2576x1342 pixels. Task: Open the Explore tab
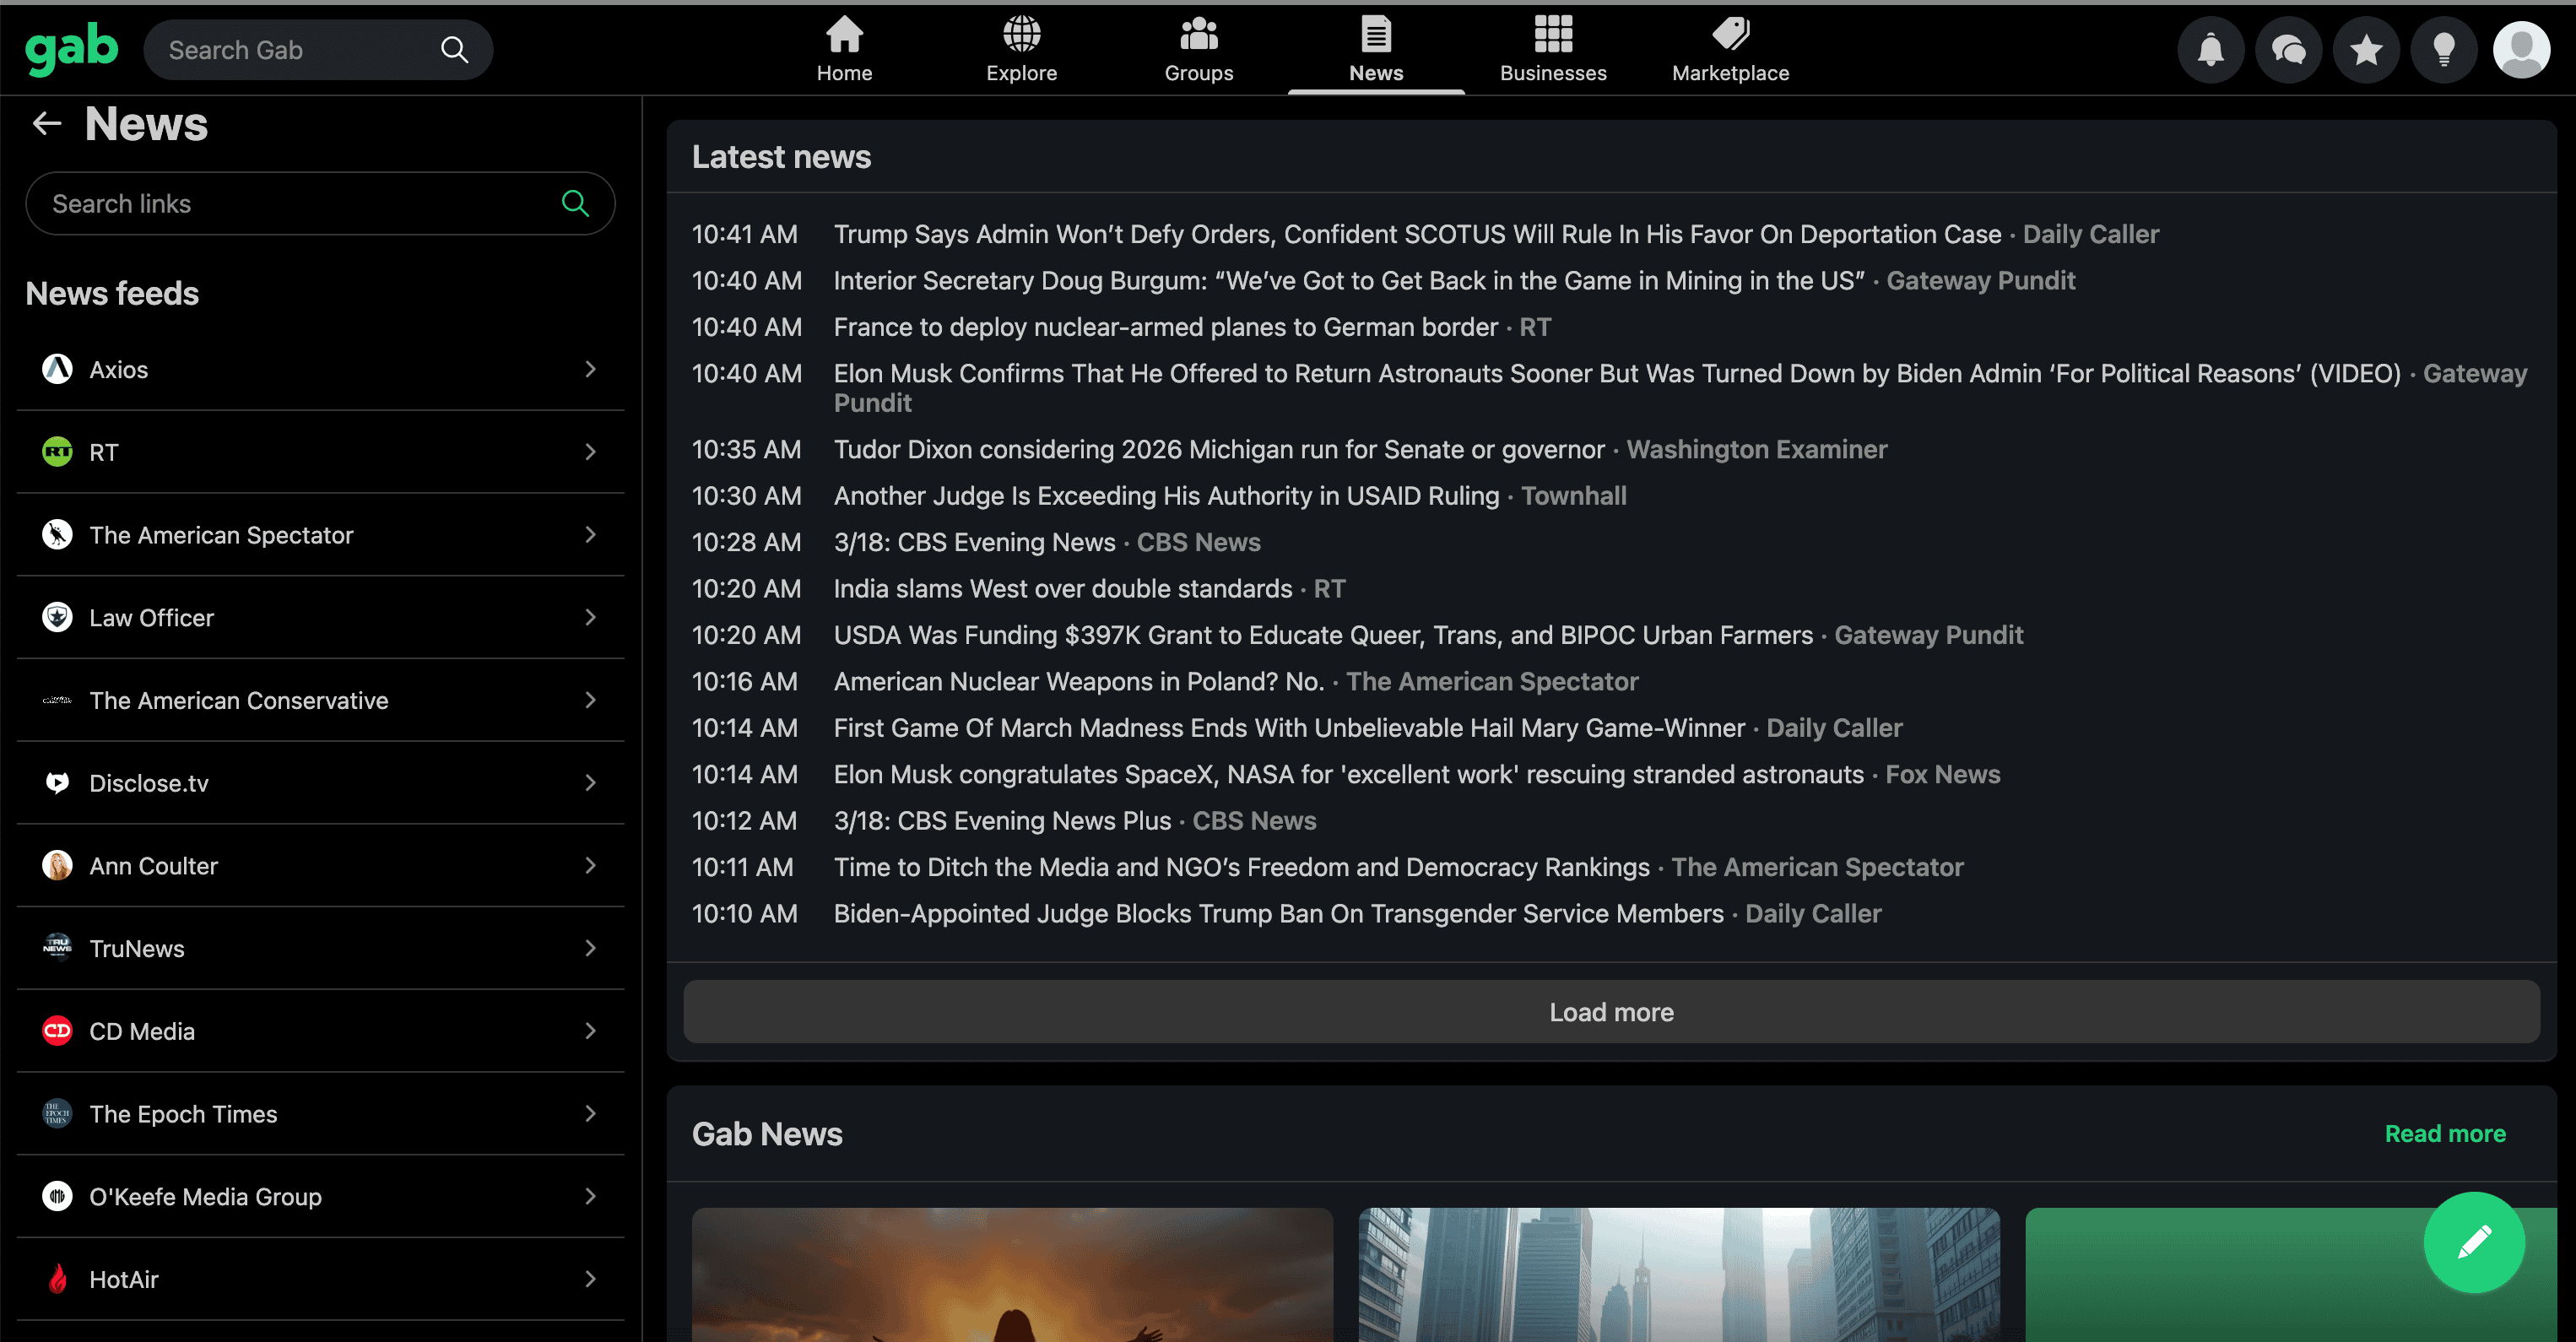[1021, 50]
